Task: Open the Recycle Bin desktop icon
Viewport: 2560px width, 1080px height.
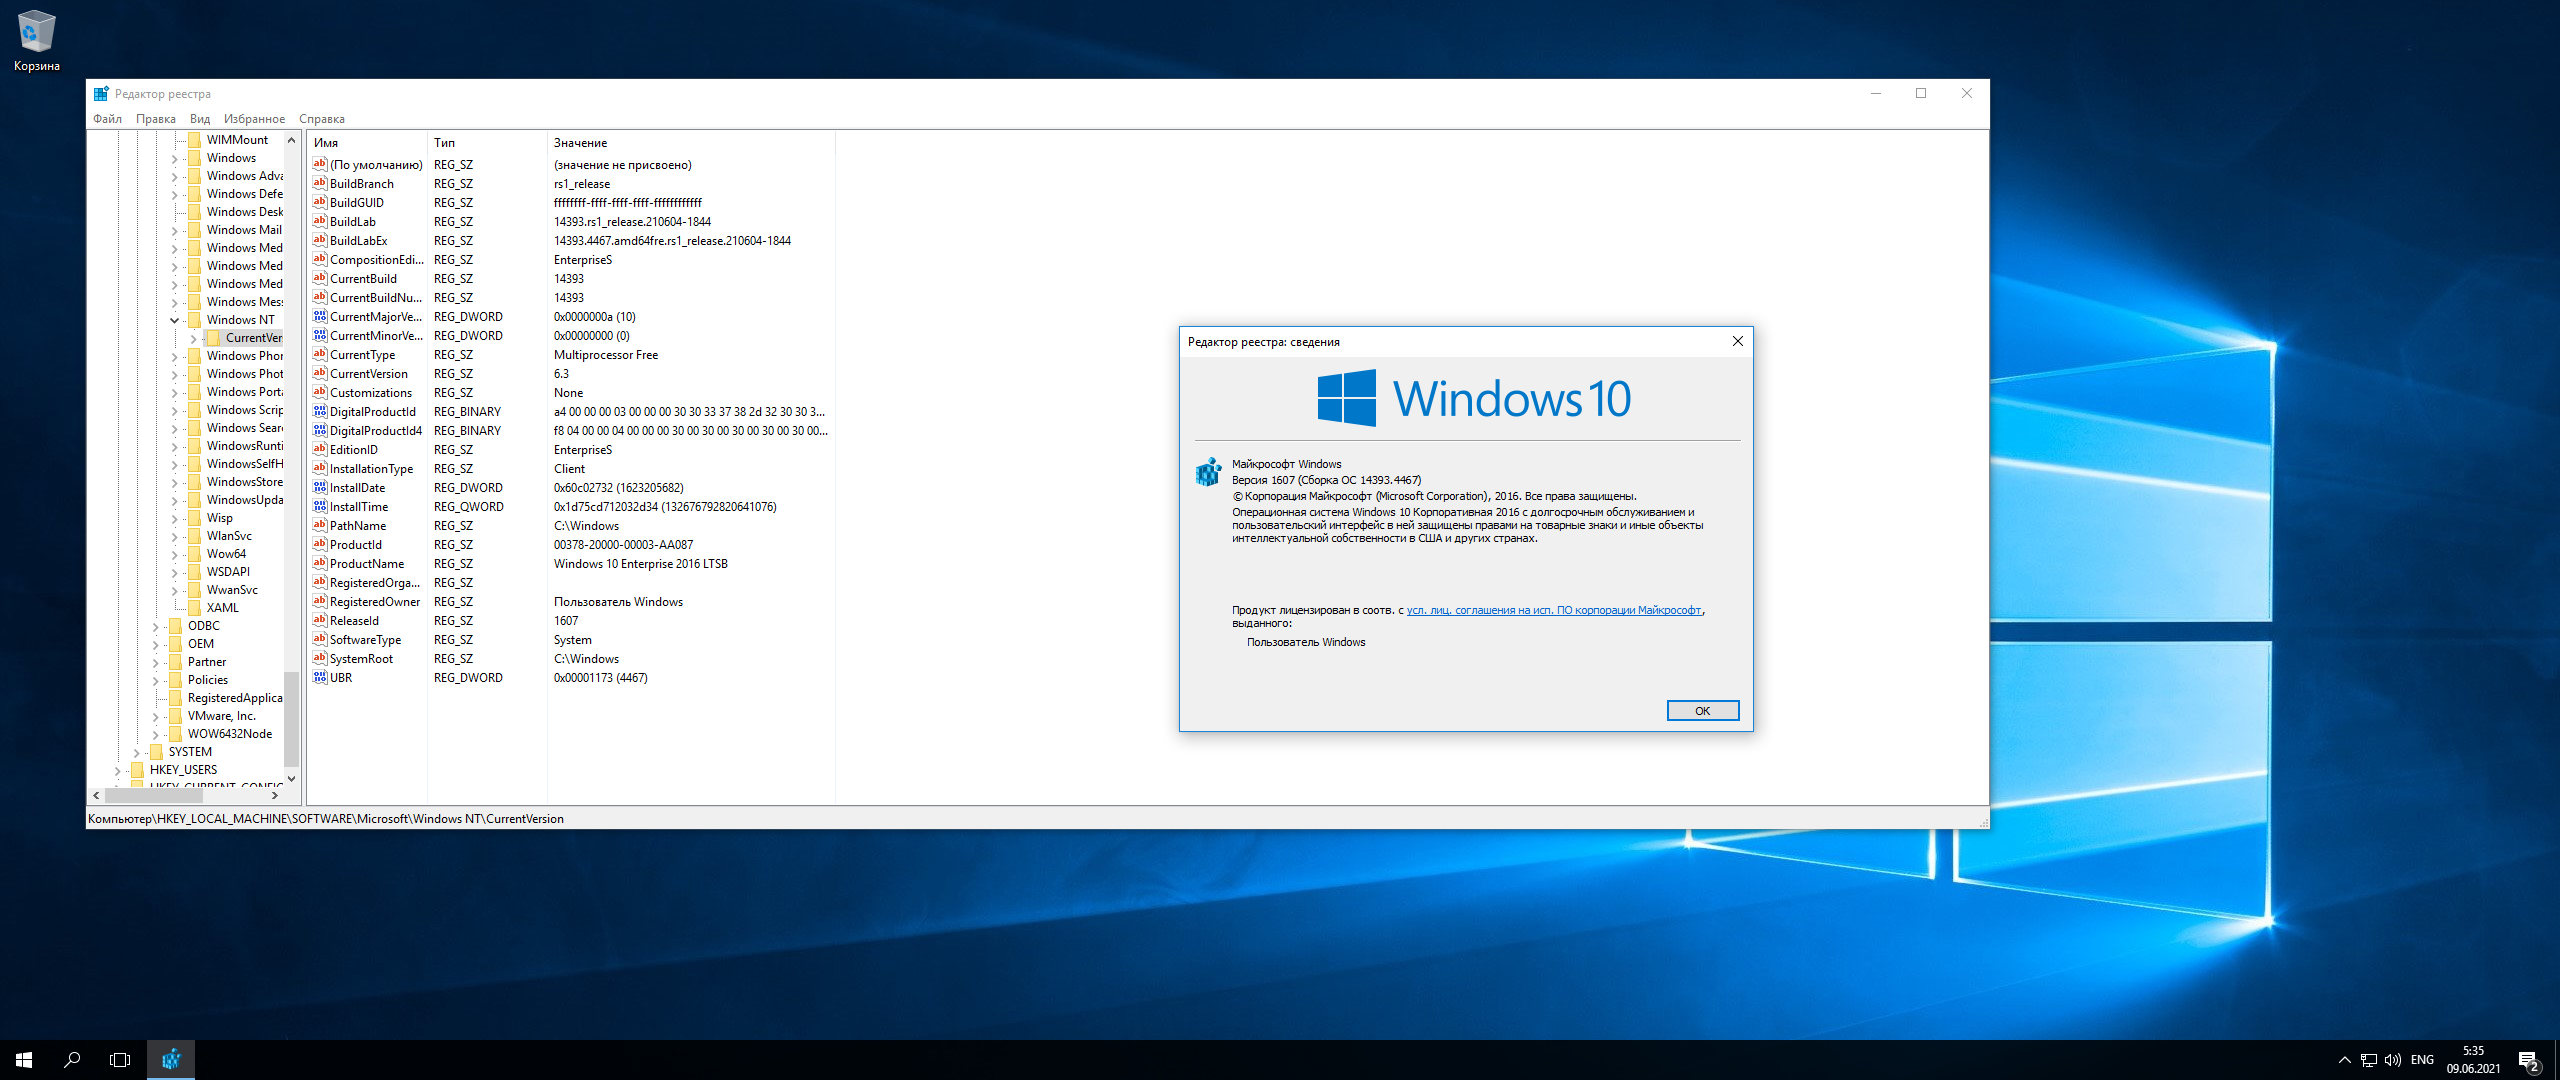Action: [x=36, y=41]
